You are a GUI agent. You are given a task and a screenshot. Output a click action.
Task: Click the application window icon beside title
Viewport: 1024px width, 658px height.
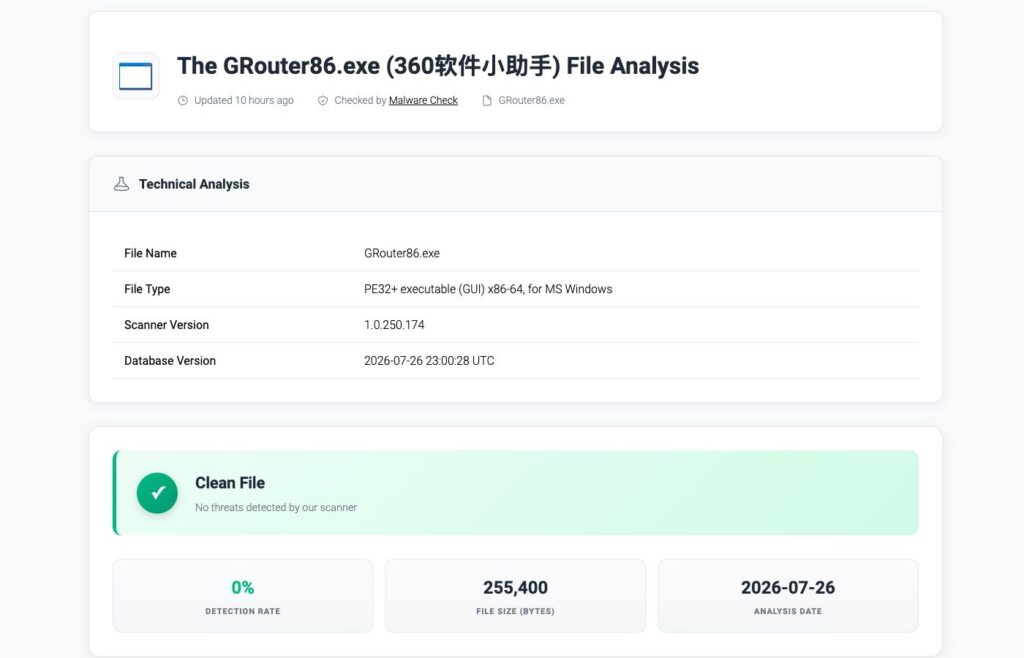(136, 76)
